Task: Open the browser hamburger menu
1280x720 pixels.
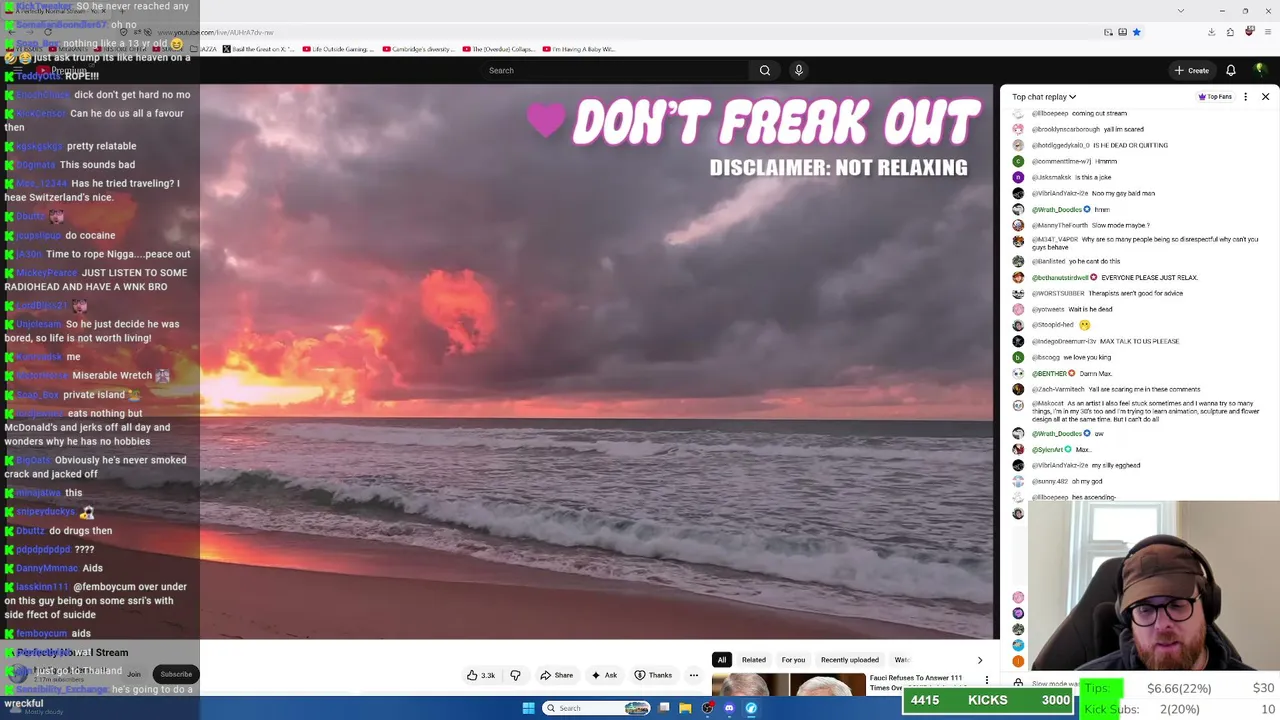Action: pos(1267,32)
